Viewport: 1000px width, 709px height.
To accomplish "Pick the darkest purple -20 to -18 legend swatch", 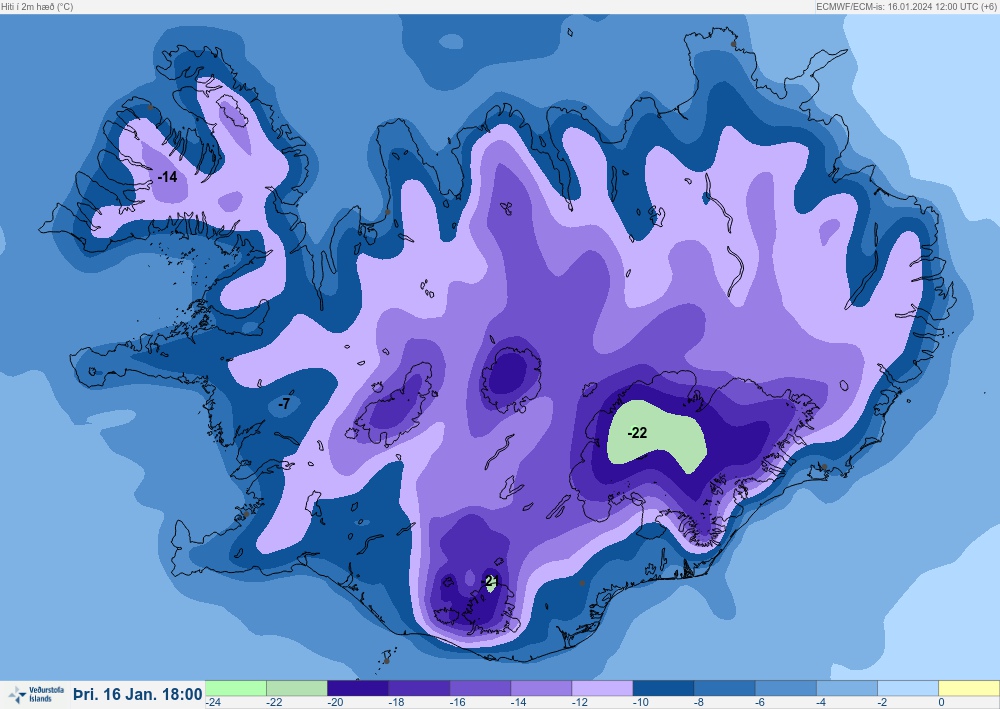I will coord(358,688).
